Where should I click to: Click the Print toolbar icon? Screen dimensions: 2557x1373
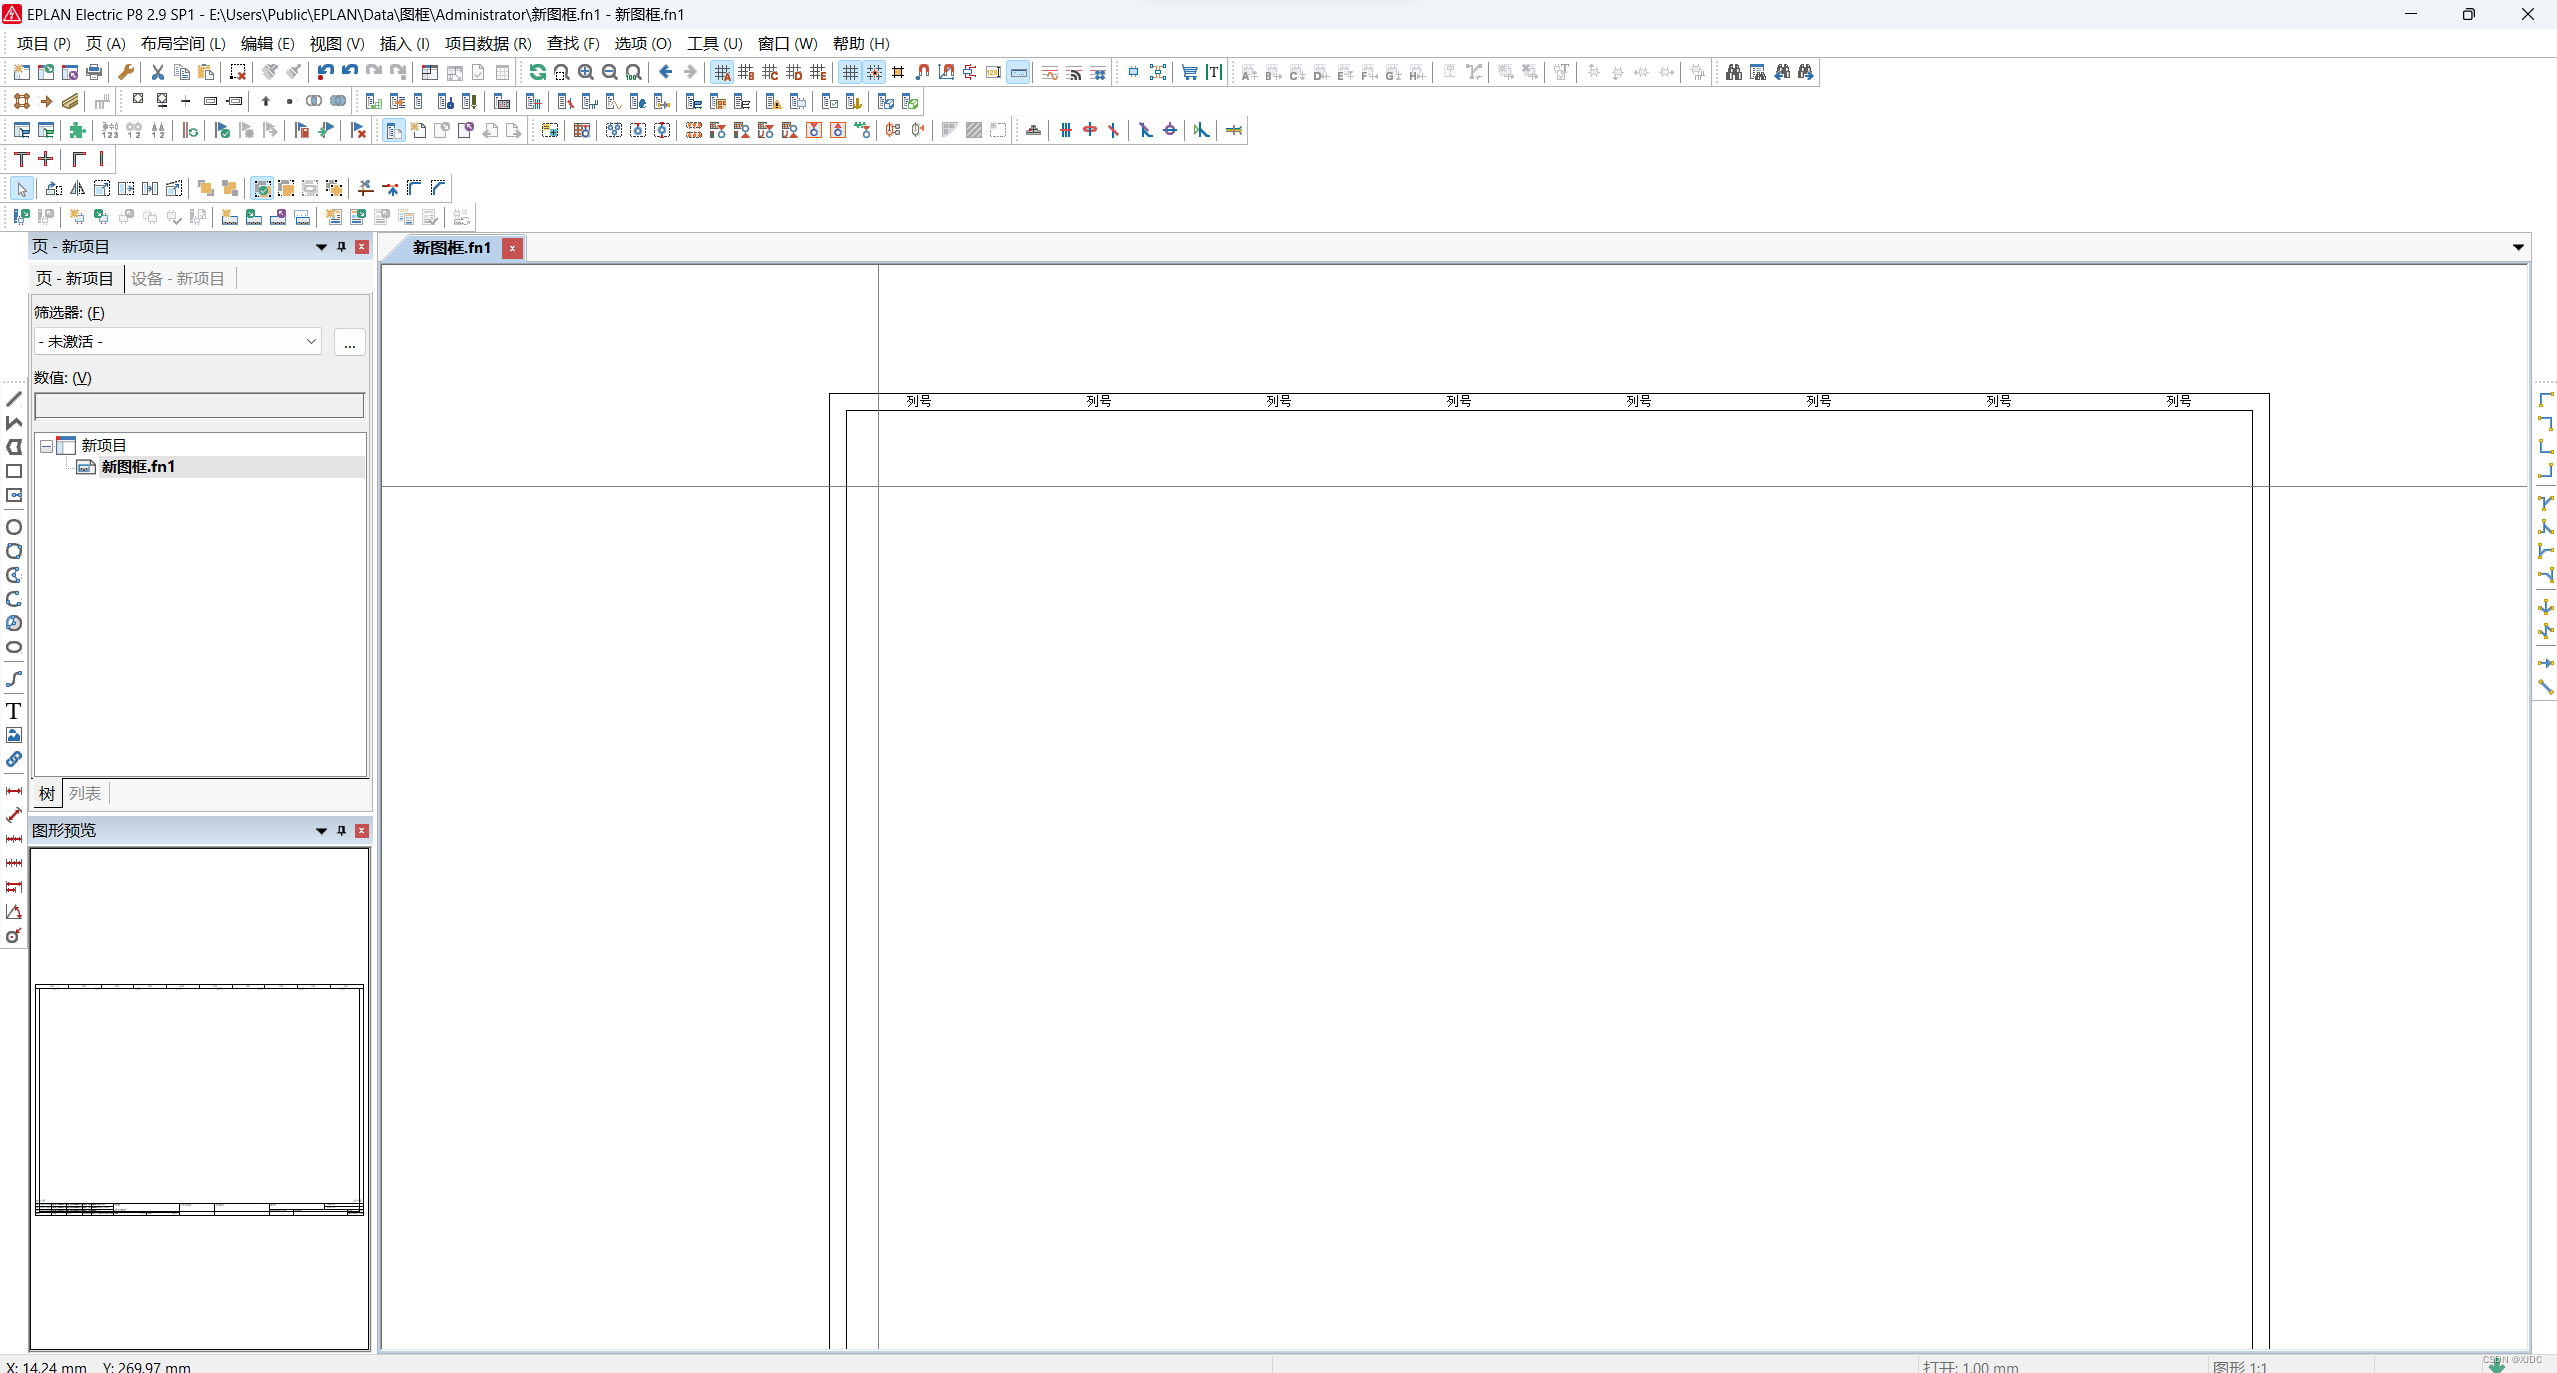tap(94, 72)
